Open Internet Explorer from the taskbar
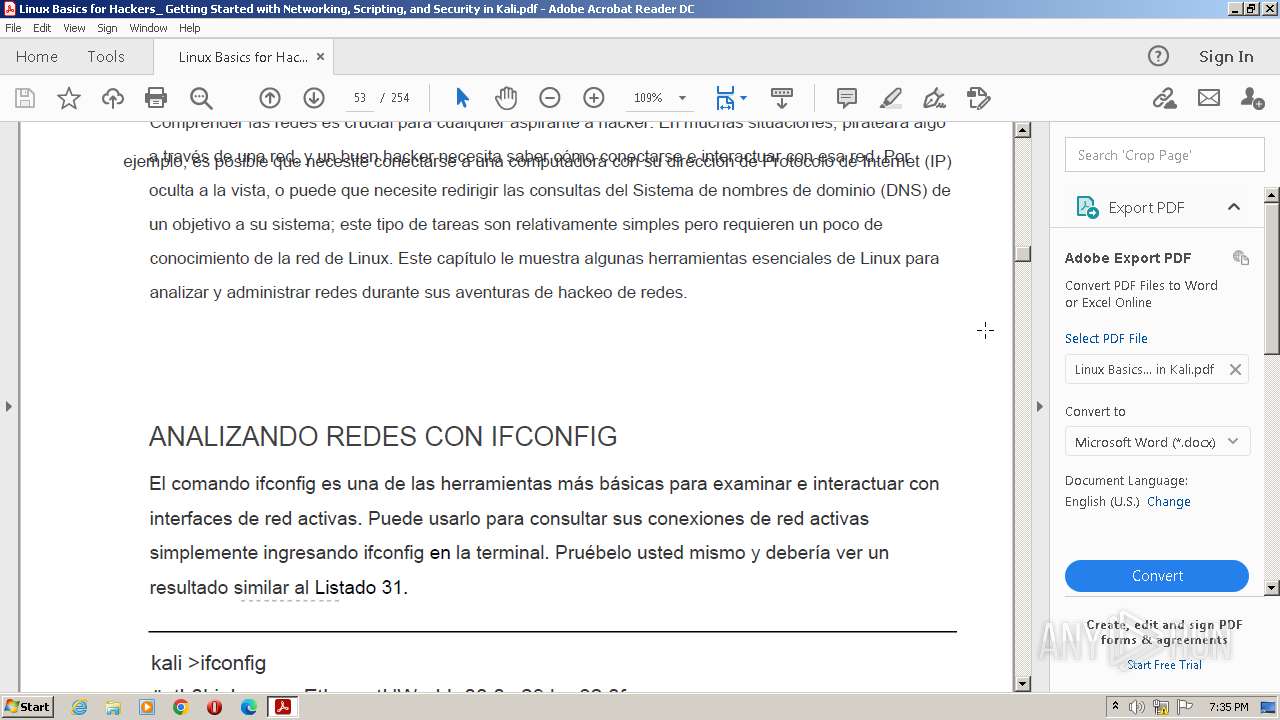This screenshot has height=720, width=1280. tap(79, 707)
